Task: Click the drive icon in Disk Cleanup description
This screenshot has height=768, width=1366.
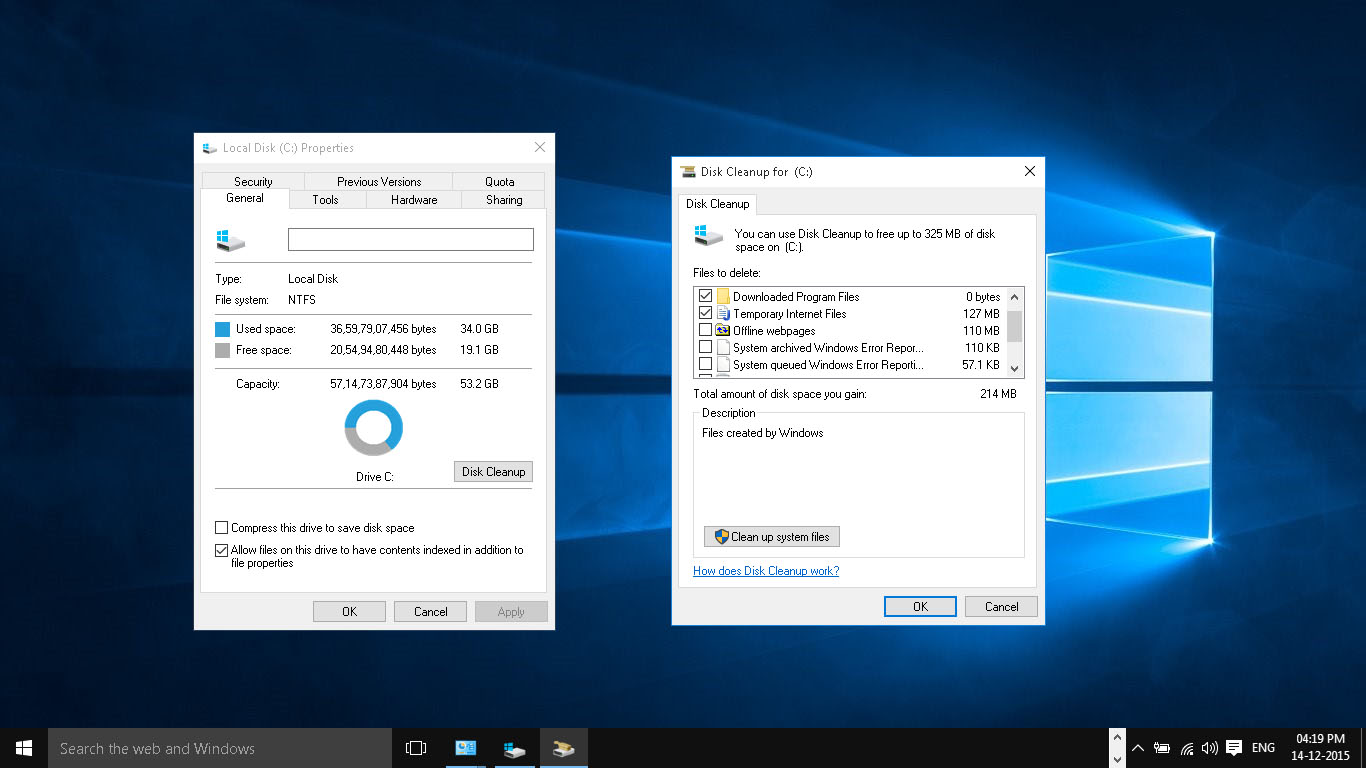Action: coord(708,236)
